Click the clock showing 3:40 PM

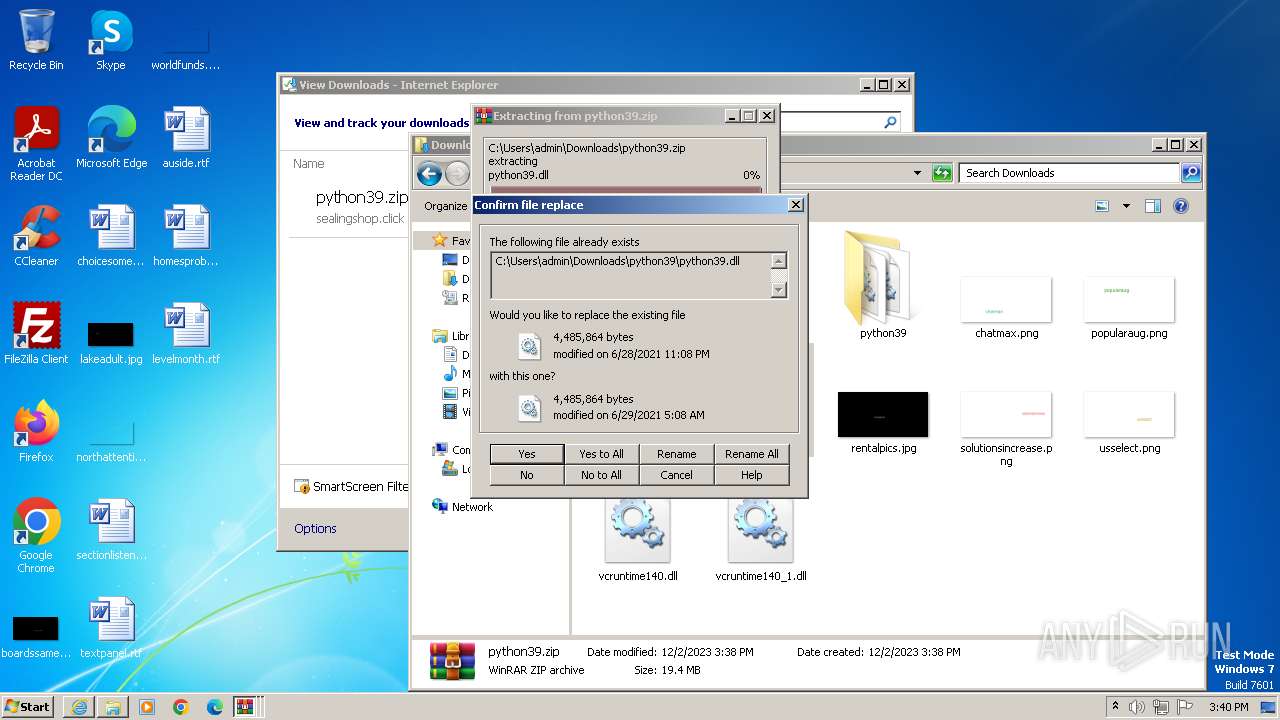[x=1228, y=707]
